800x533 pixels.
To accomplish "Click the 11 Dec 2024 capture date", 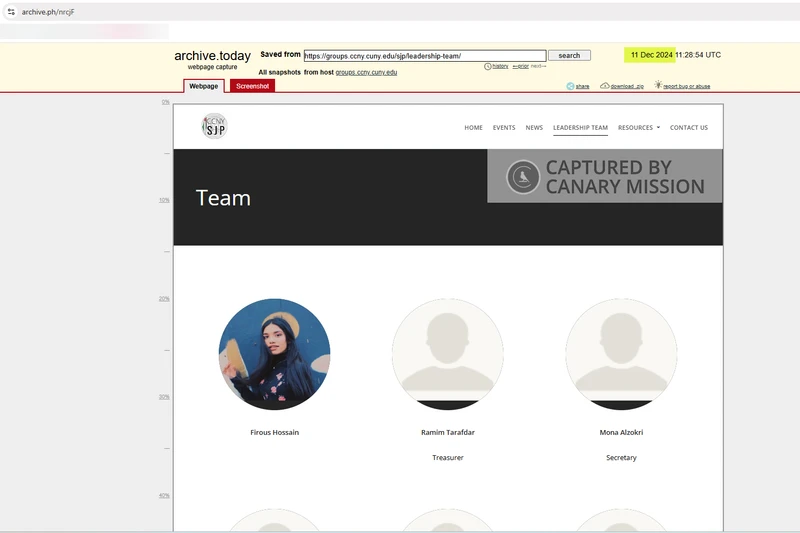I will [652, 55].
